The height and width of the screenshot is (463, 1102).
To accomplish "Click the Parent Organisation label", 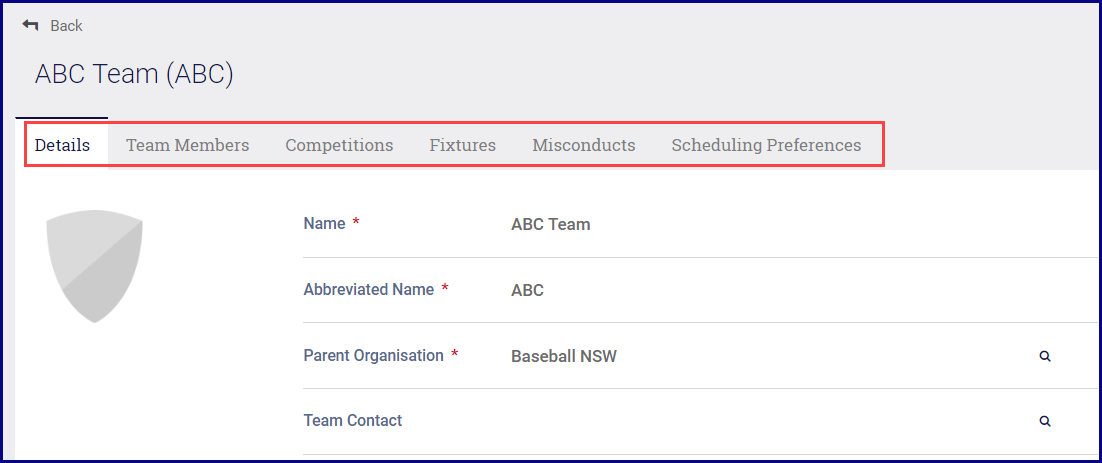I will coord(373,356).
